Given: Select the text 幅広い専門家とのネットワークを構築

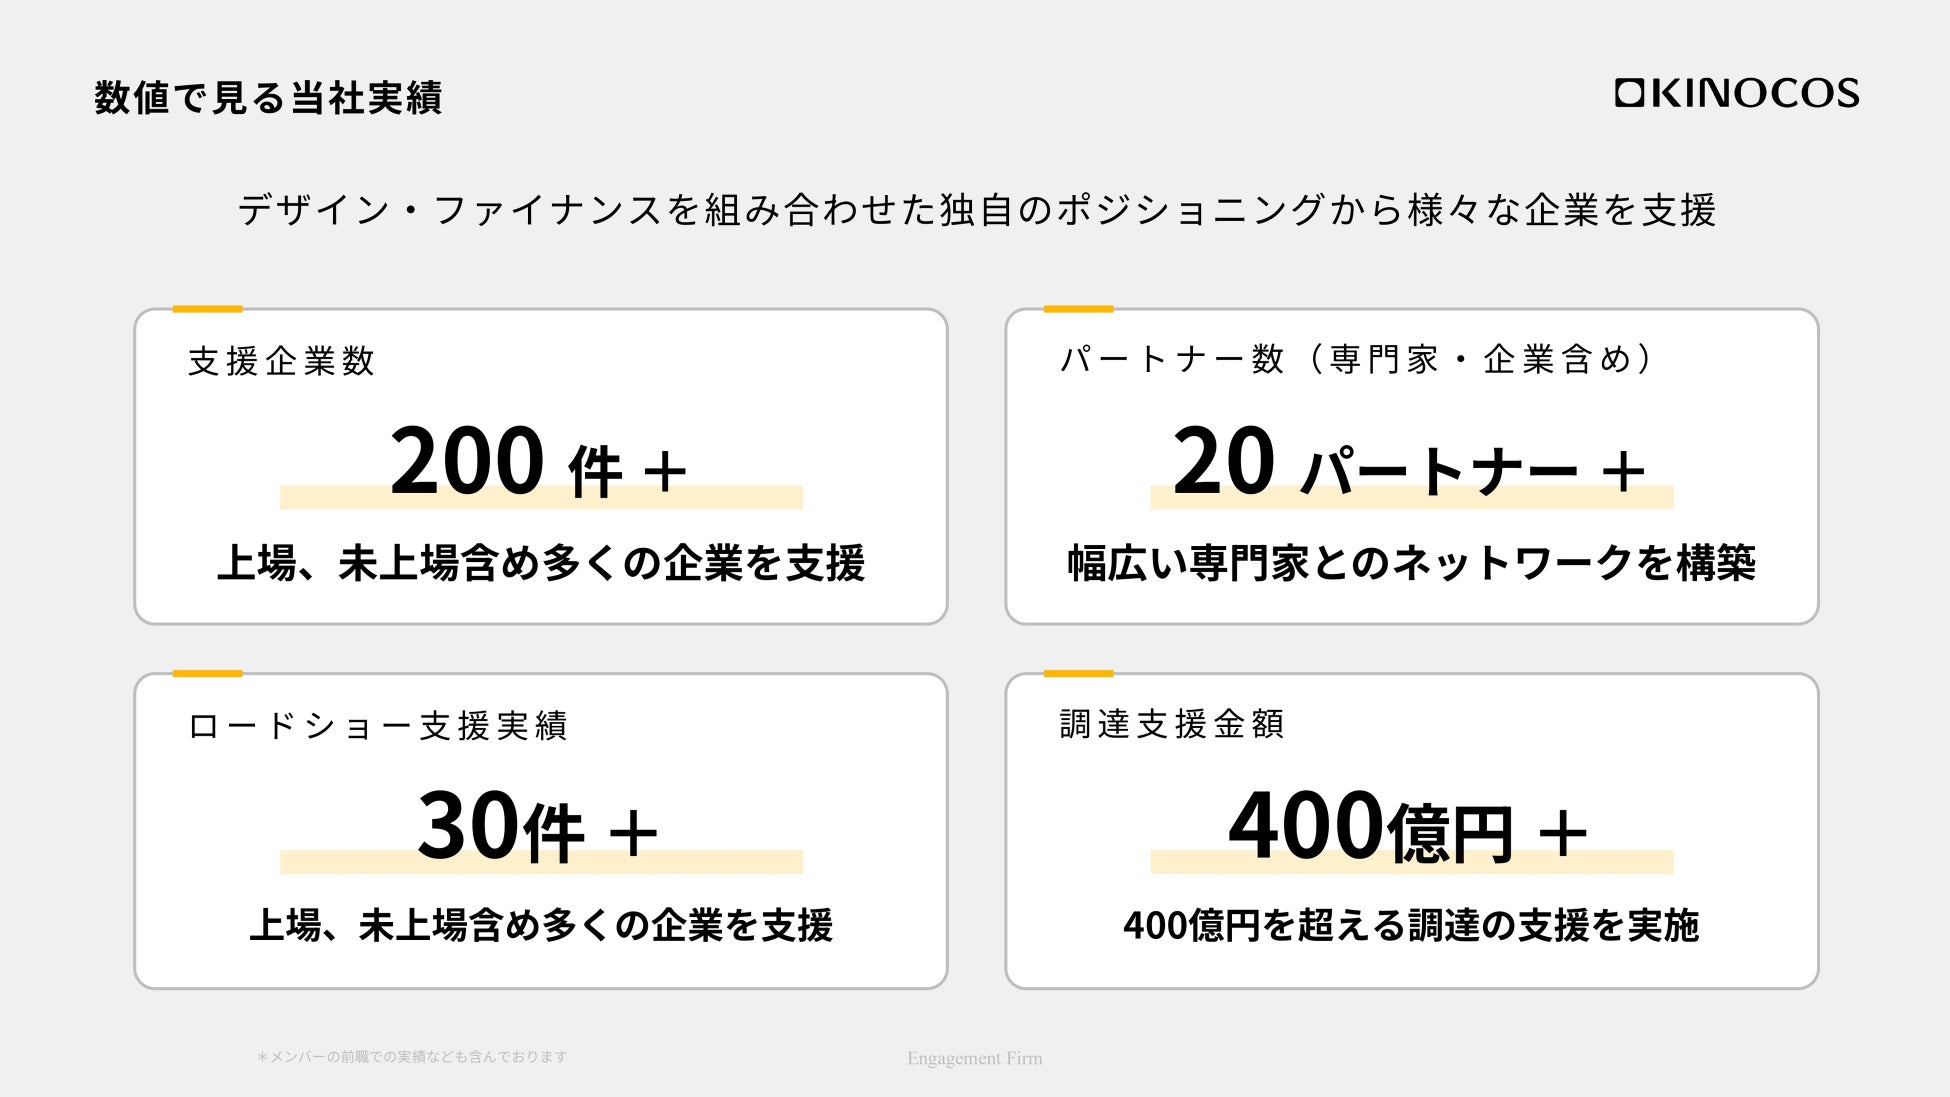Looking at the screenshot, I should 1411,563.
